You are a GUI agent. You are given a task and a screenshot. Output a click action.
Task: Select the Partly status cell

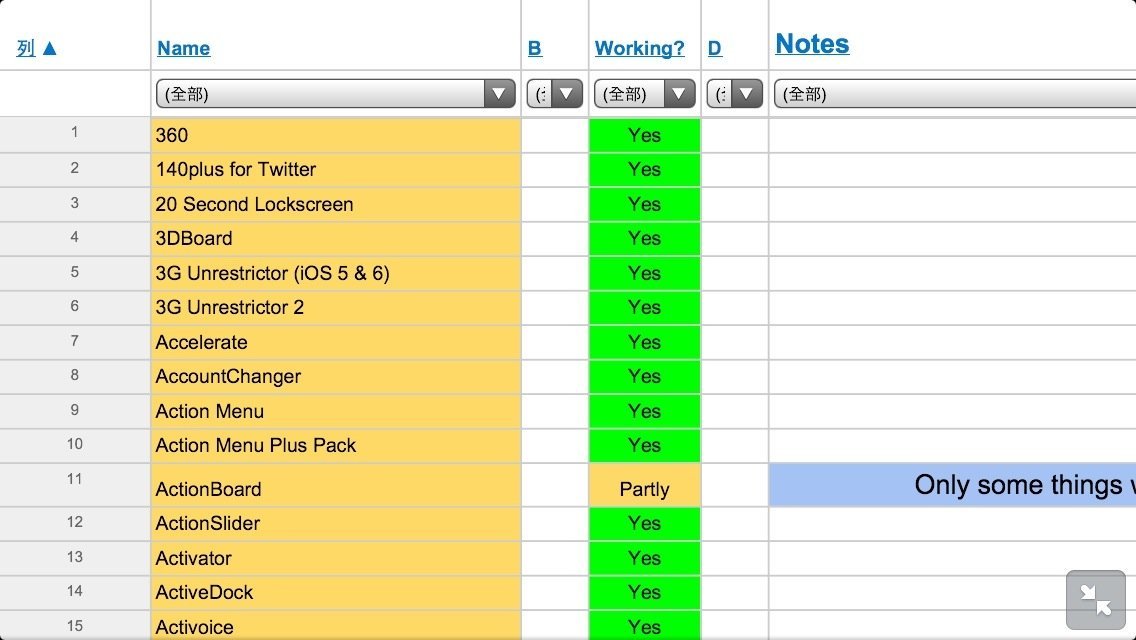(644, 488)
